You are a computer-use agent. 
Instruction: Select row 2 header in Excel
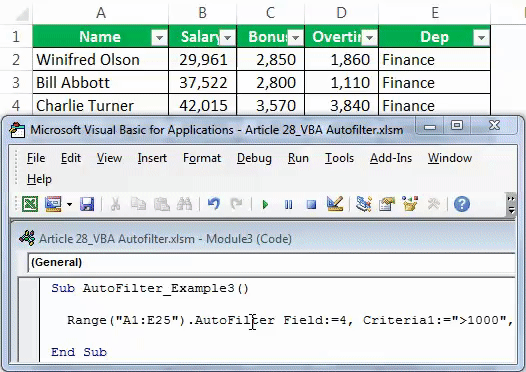16,60
